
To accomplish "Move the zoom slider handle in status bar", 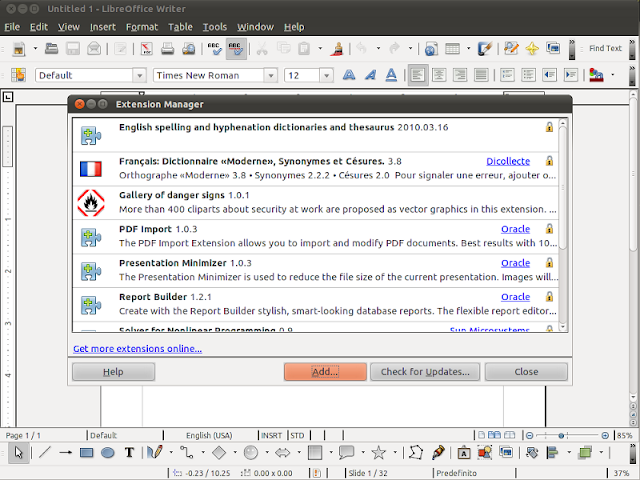I will [561, 436].
